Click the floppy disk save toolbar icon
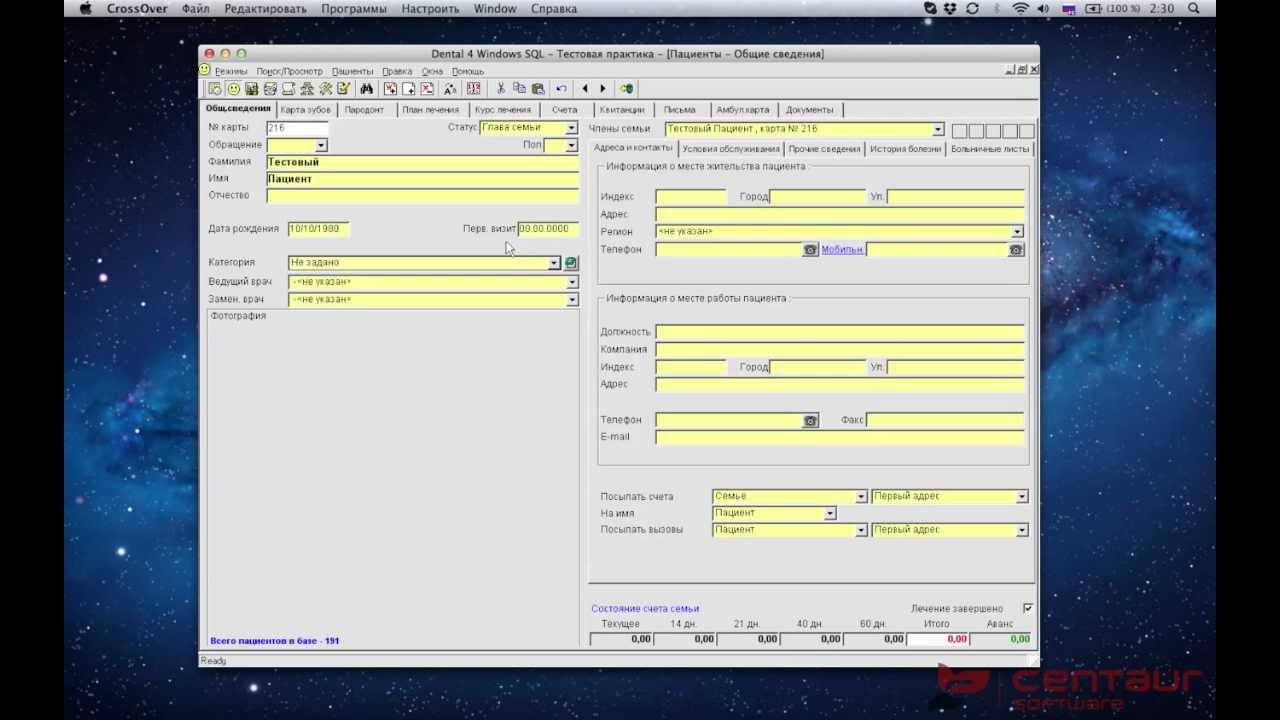The width and height of the screenshot is (1280, 720). [x=252, y=89]
